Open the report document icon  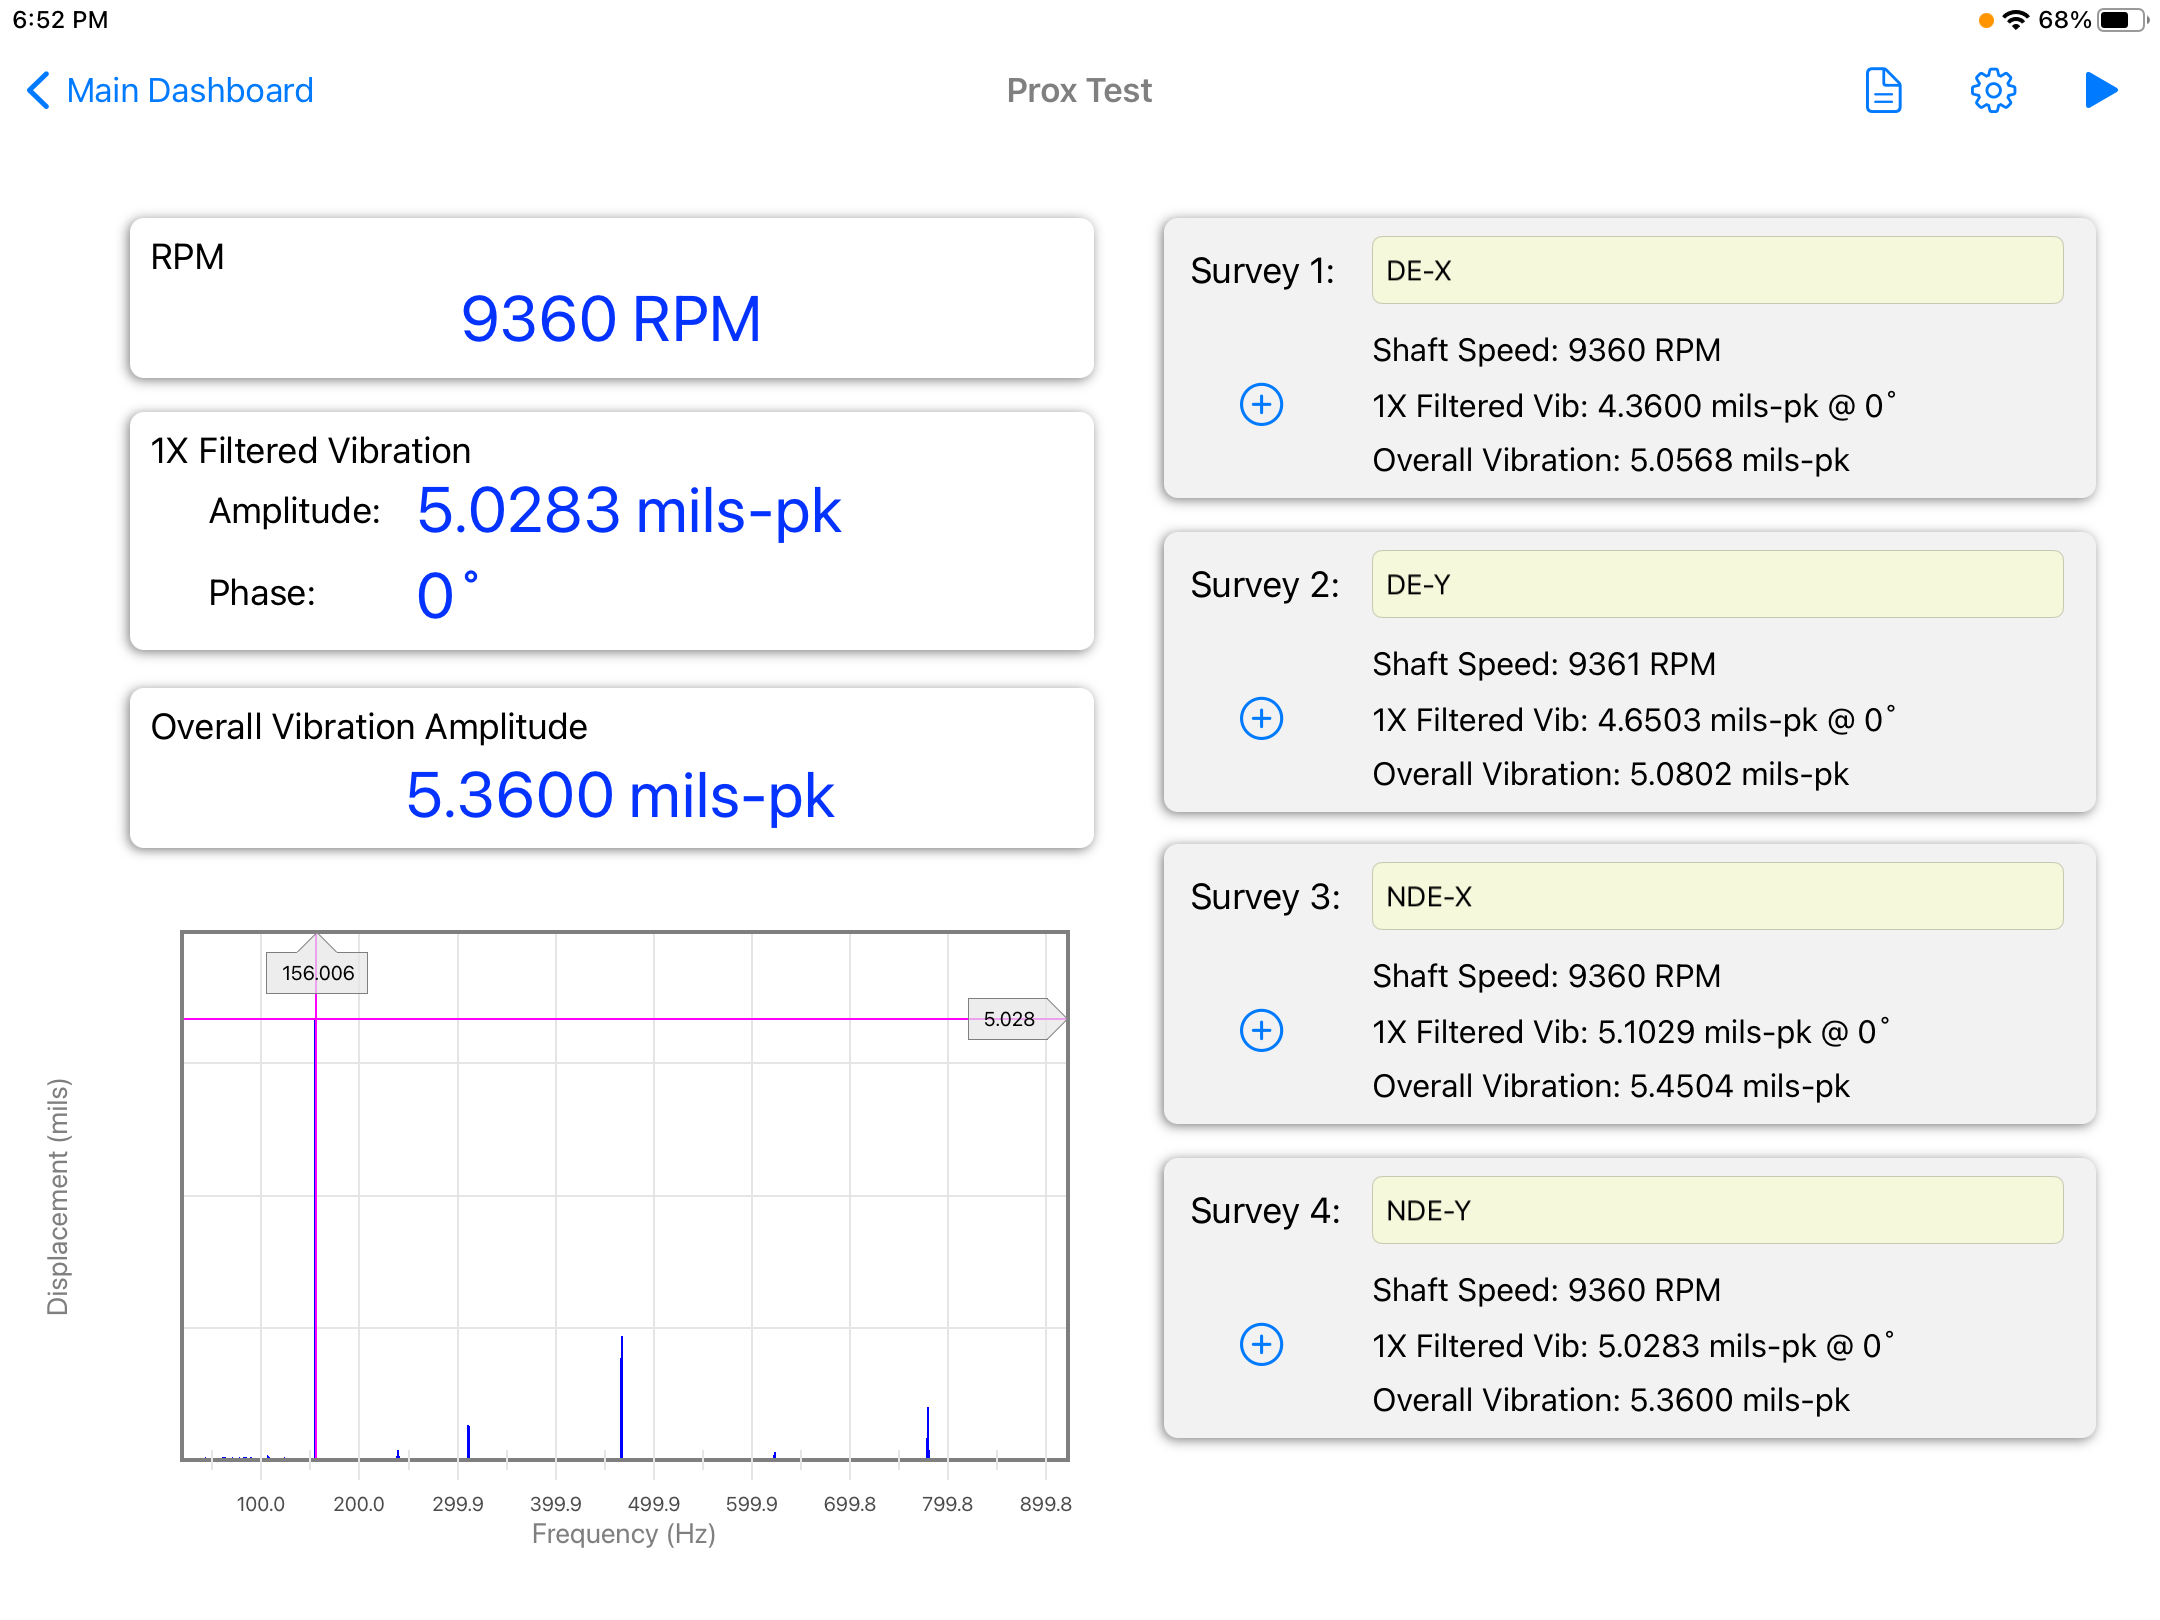point(1883,91)
